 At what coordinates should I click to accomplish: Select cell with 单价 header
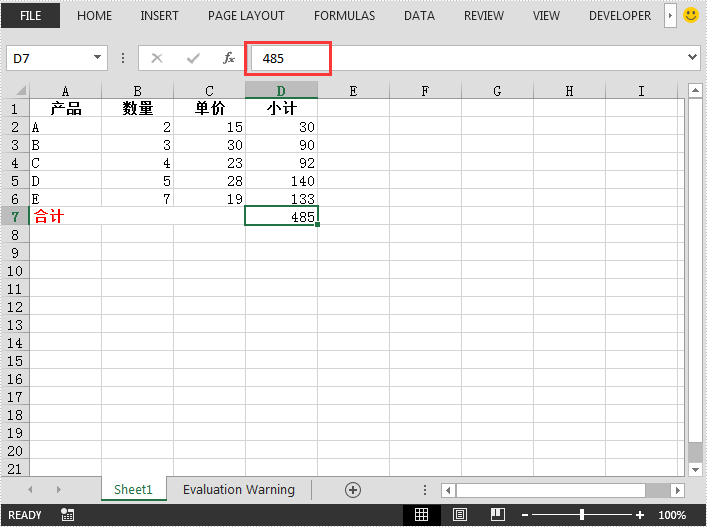(209, 108)
